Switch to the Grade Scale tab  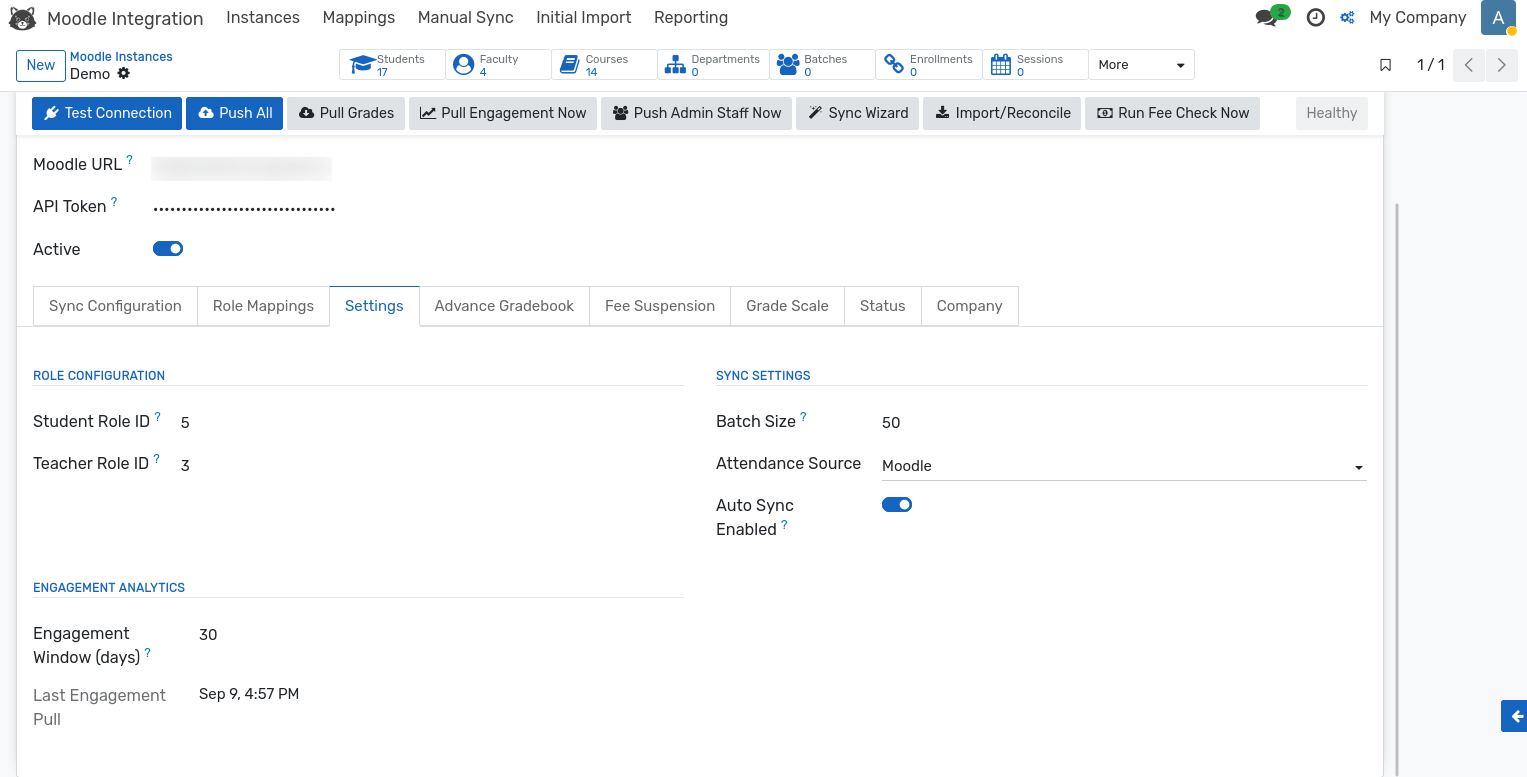point(787,306)
